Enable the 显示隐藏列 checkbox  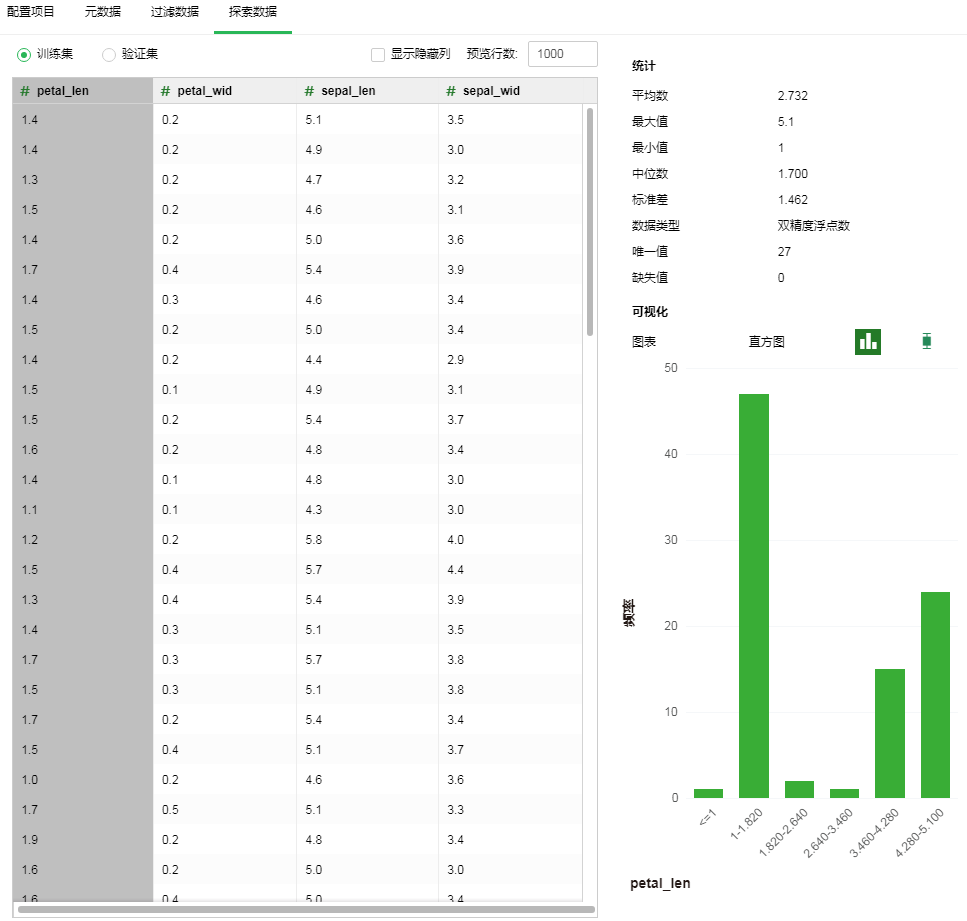pyautogui.click(x=378, y=54)
